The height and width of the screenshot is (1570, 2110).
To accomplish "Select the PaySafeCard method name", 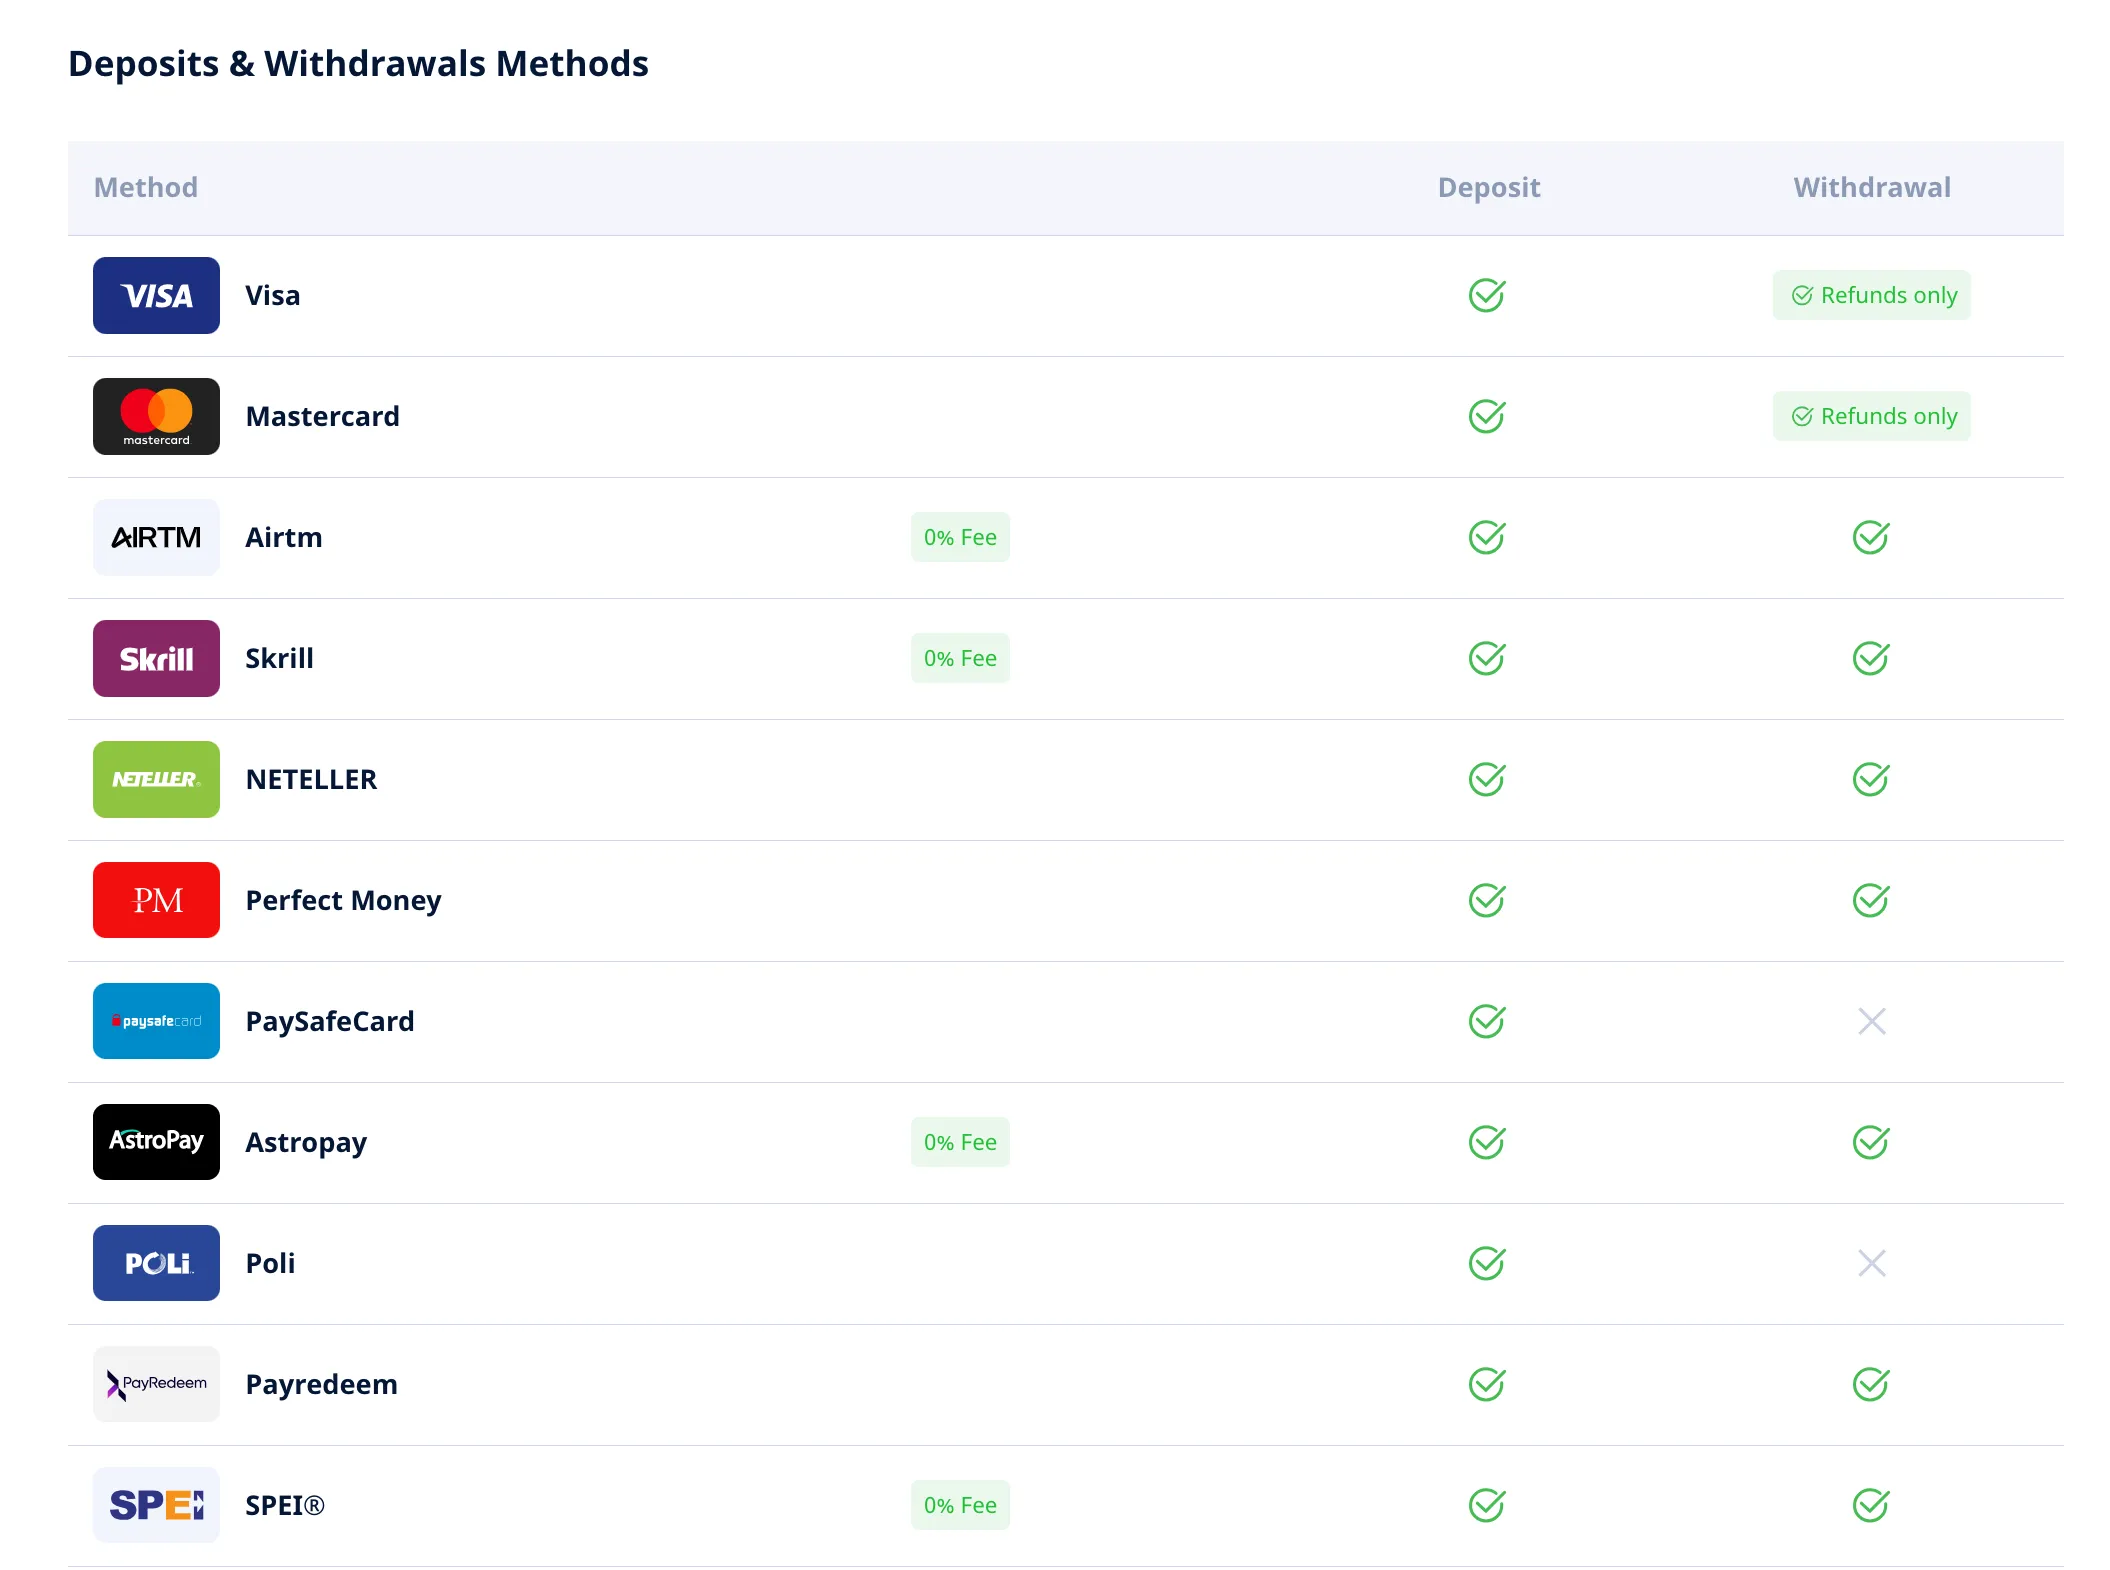I will click(330, 1022).
